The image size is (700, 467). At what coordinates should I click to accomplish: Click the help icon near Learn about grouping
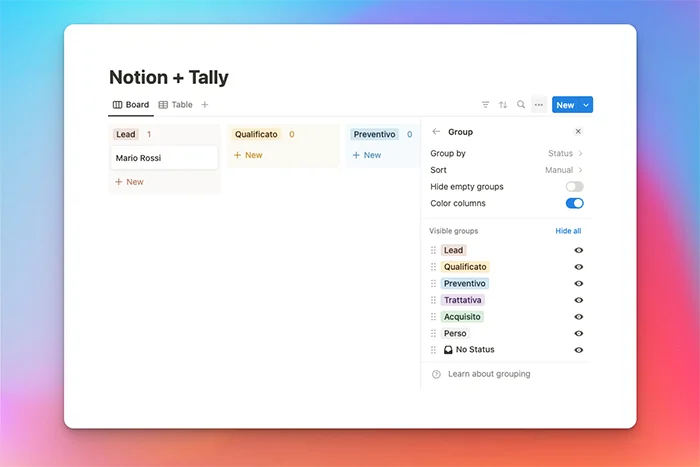coord(436,374)
